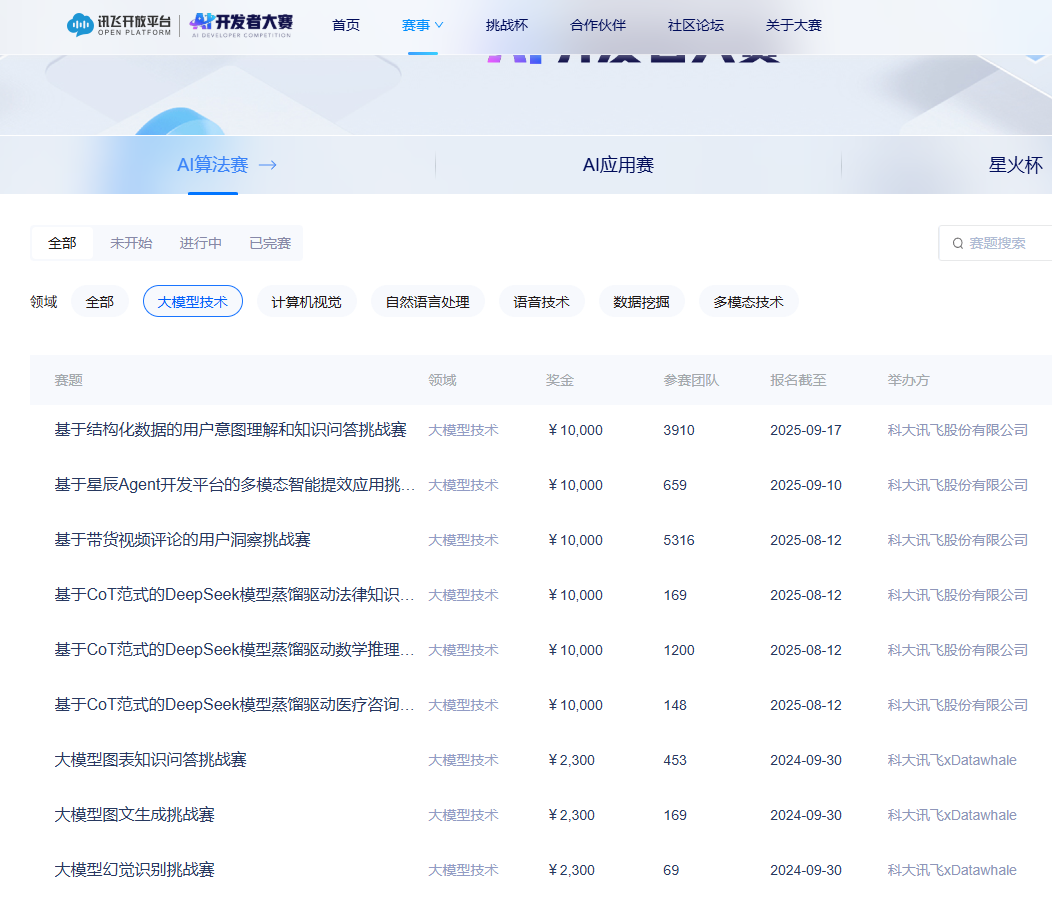Select the 数据挖掘 domain chip
The height and width of the screenshot is (907, 1052).
coord(641,302)
